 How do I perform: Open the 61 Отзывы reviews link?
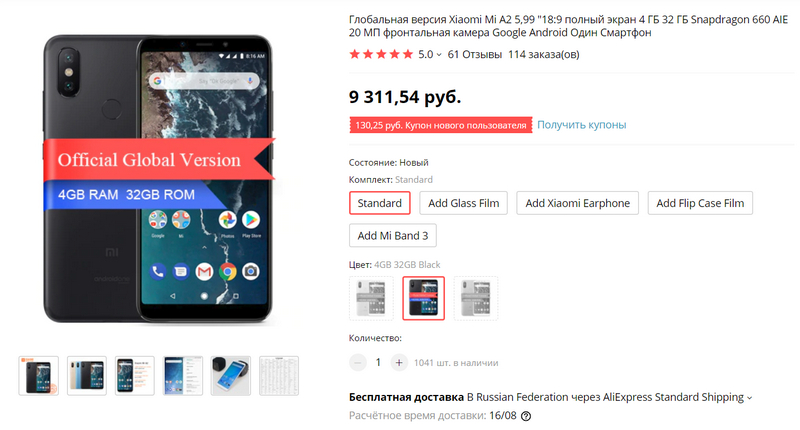pyautogui.click(x=474, y=55)
